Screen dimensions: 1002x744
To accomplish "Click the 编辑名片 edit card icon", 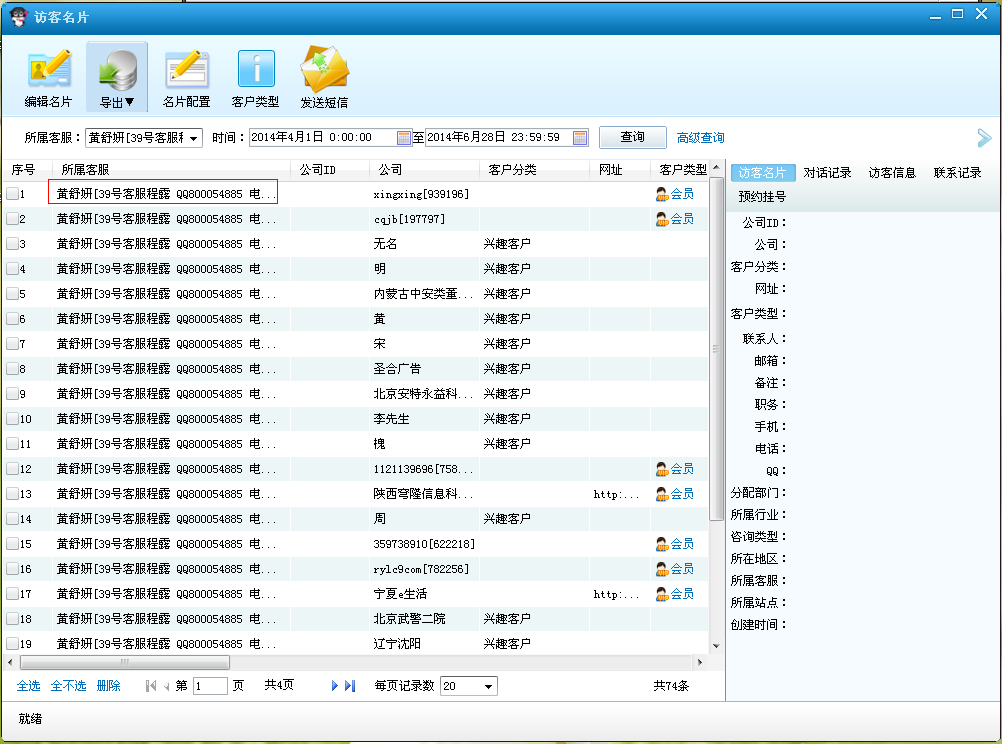I will tap(48, 69).
